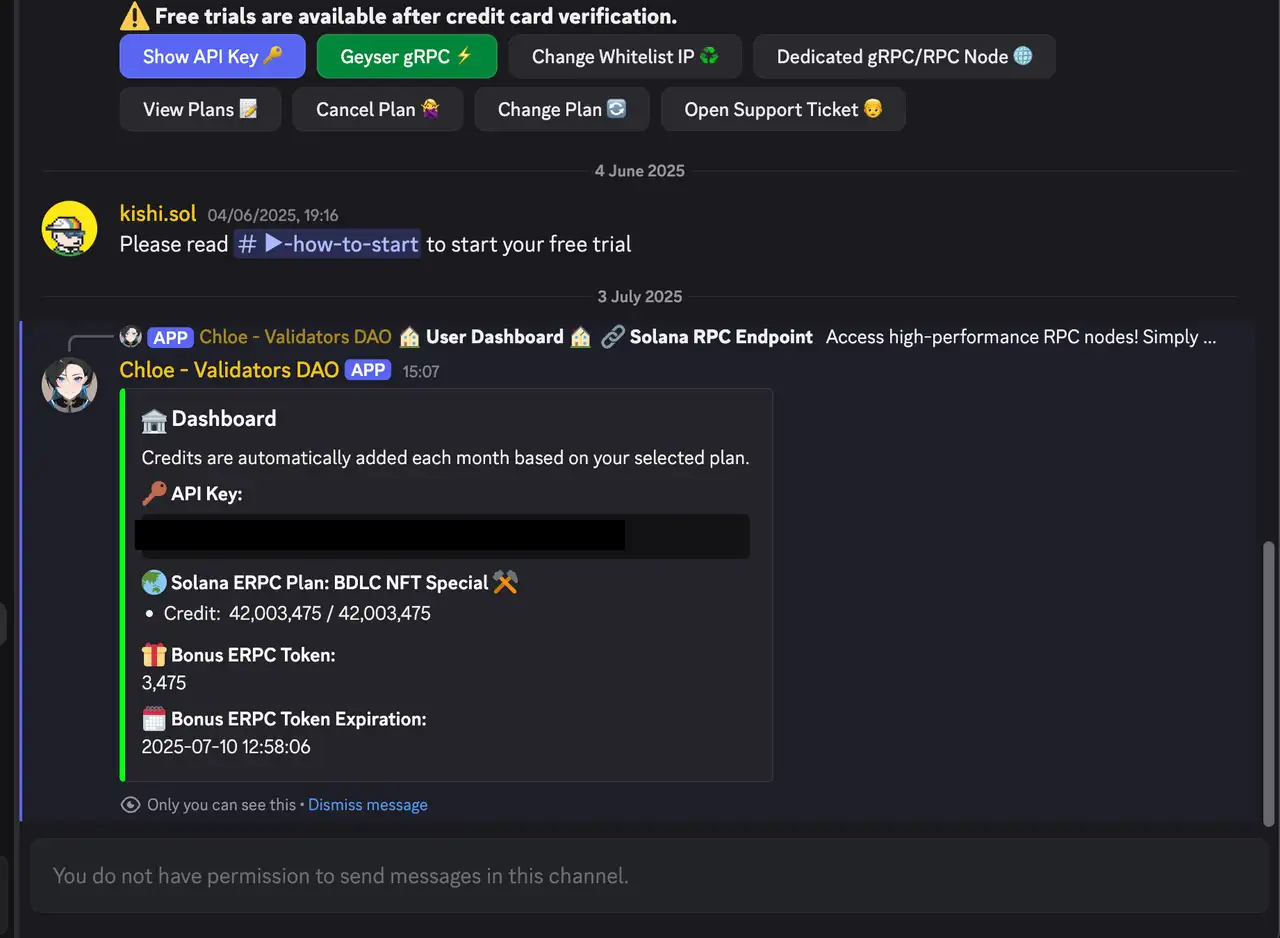Dismiss the ephemeral bot message
1280x938 pixels.
367,804
